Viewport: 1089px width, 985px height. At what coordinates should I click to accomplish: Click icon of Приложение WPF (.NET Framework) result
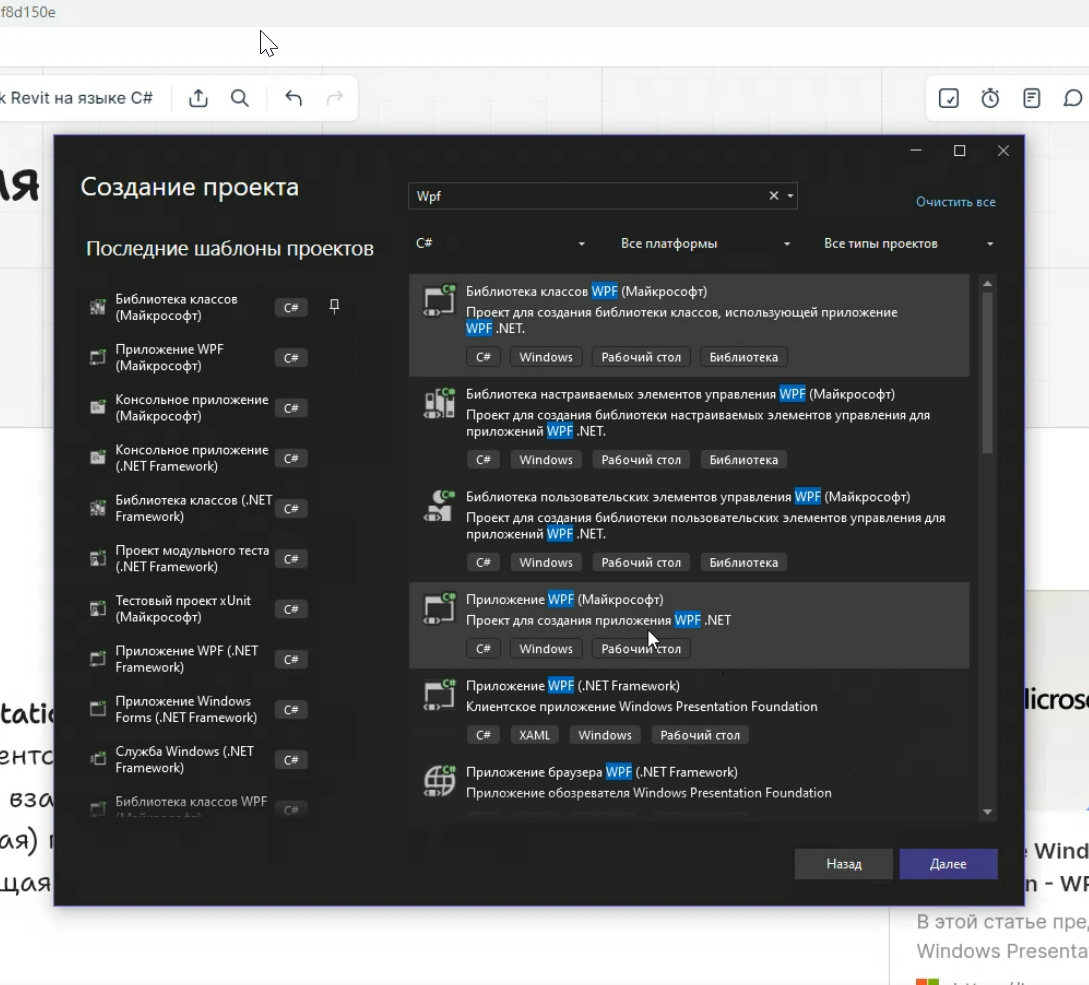[x=439, y=695]
